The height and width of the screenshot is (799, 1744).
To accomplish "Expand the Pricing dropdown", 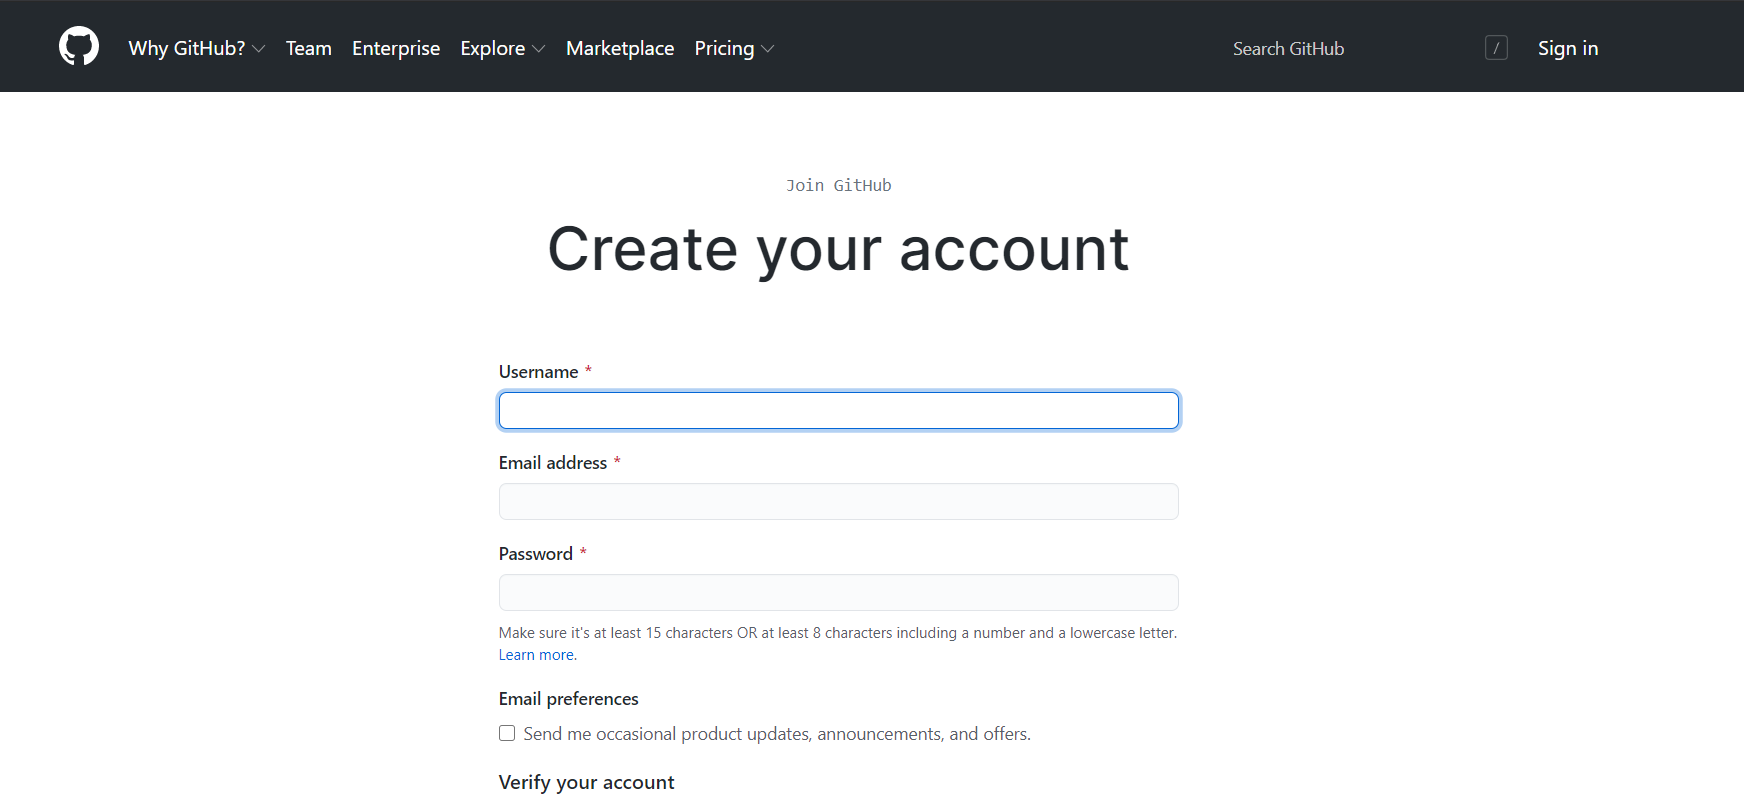I will (735, 48).
